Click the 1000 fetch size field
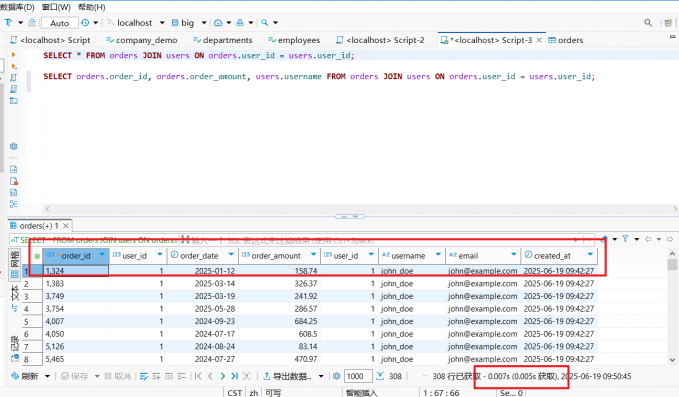679x397 pixels. [x=358, y=376]
